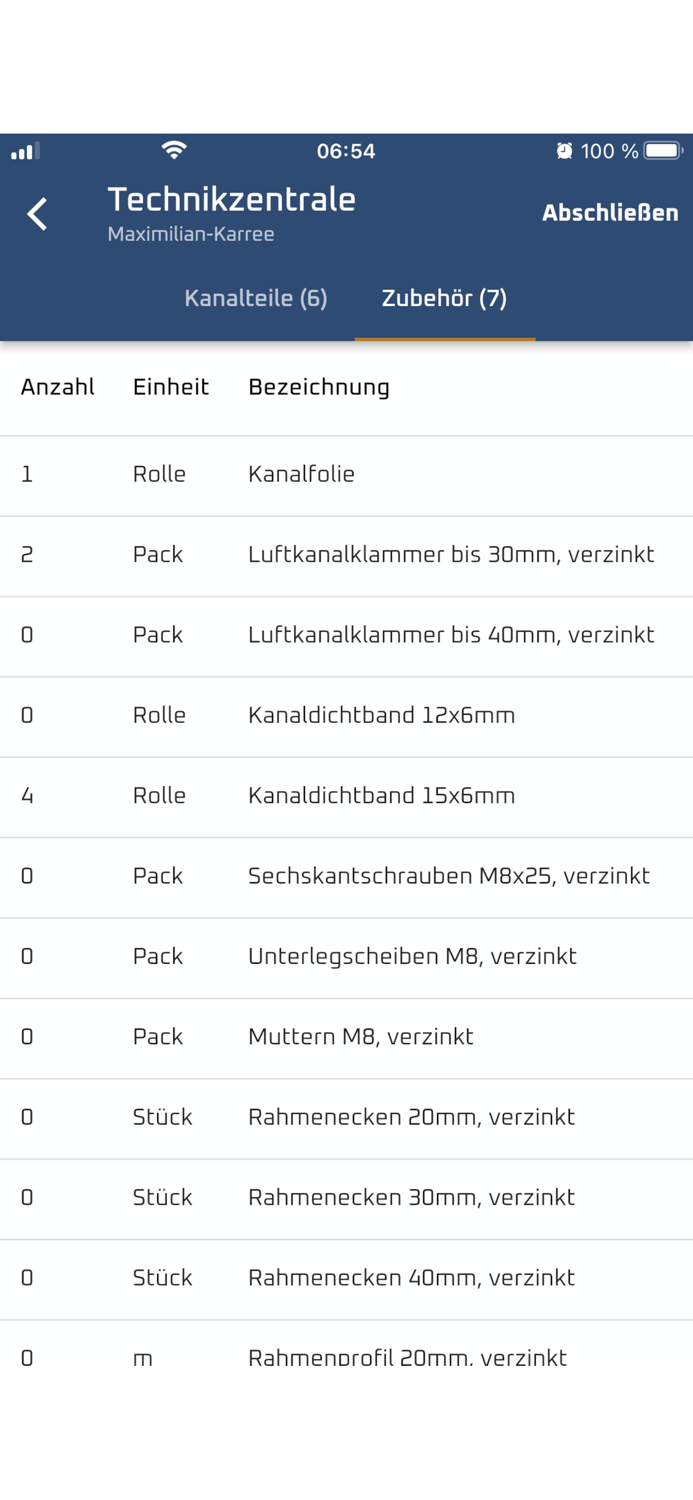Select the Luftkanalklammer bis 30mm row

346,556
